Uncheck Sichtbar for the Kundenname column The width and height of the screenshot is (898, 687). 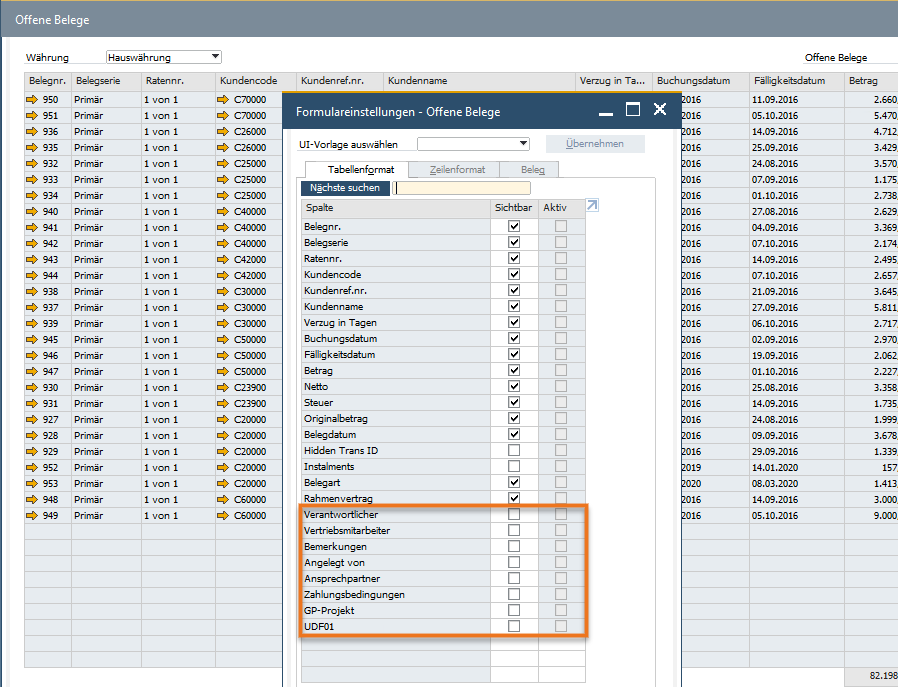[514, 307]
